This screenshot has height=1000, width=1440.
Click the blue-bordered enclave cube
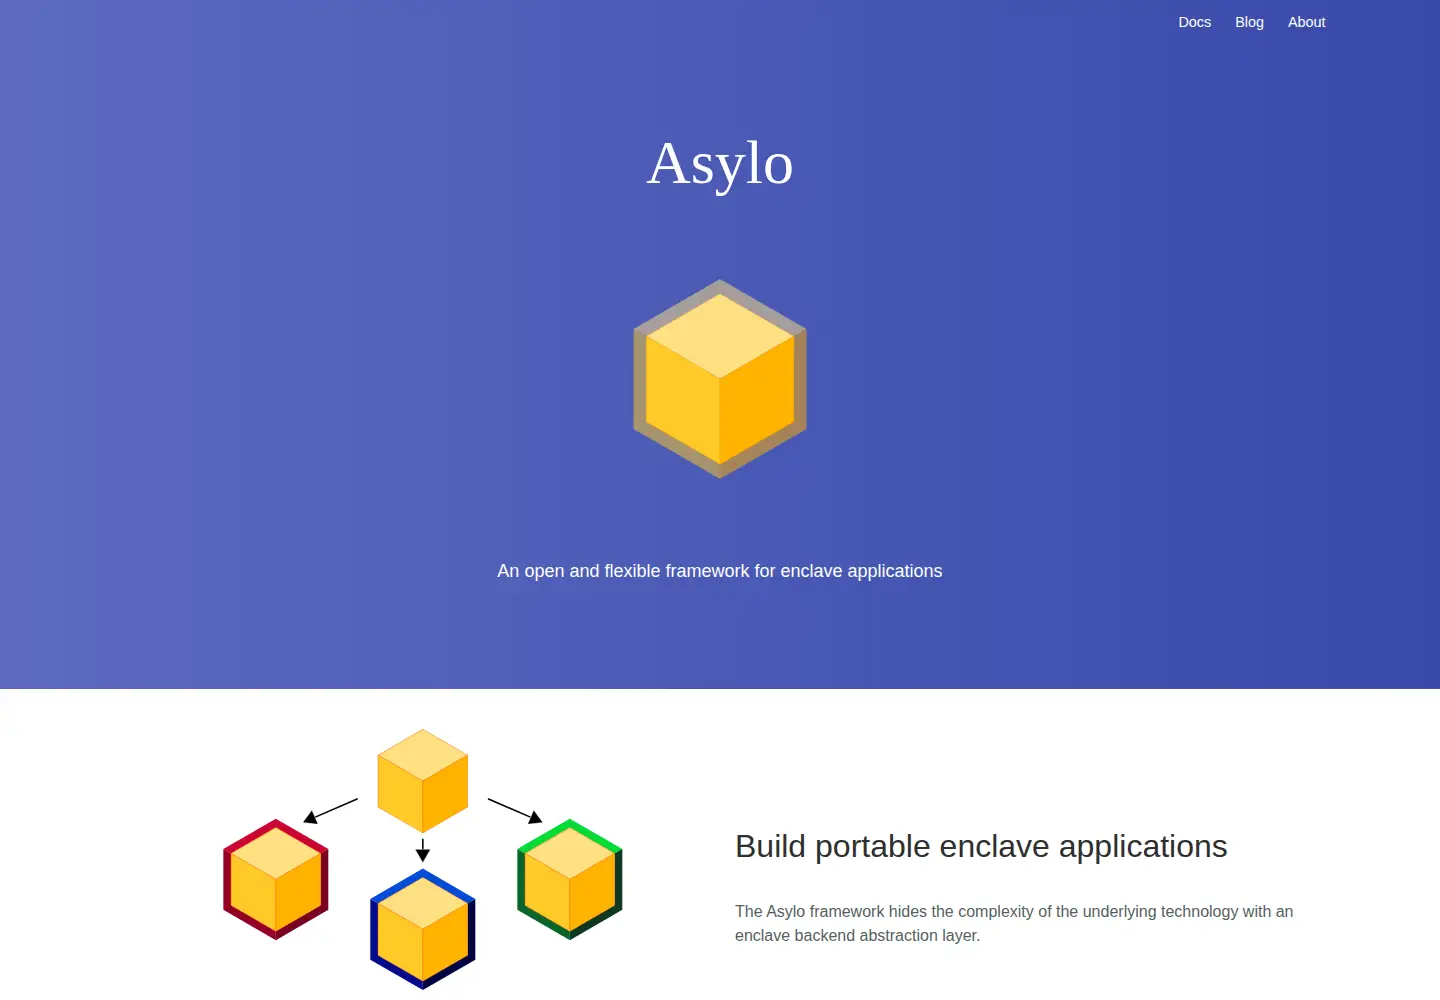423,929
